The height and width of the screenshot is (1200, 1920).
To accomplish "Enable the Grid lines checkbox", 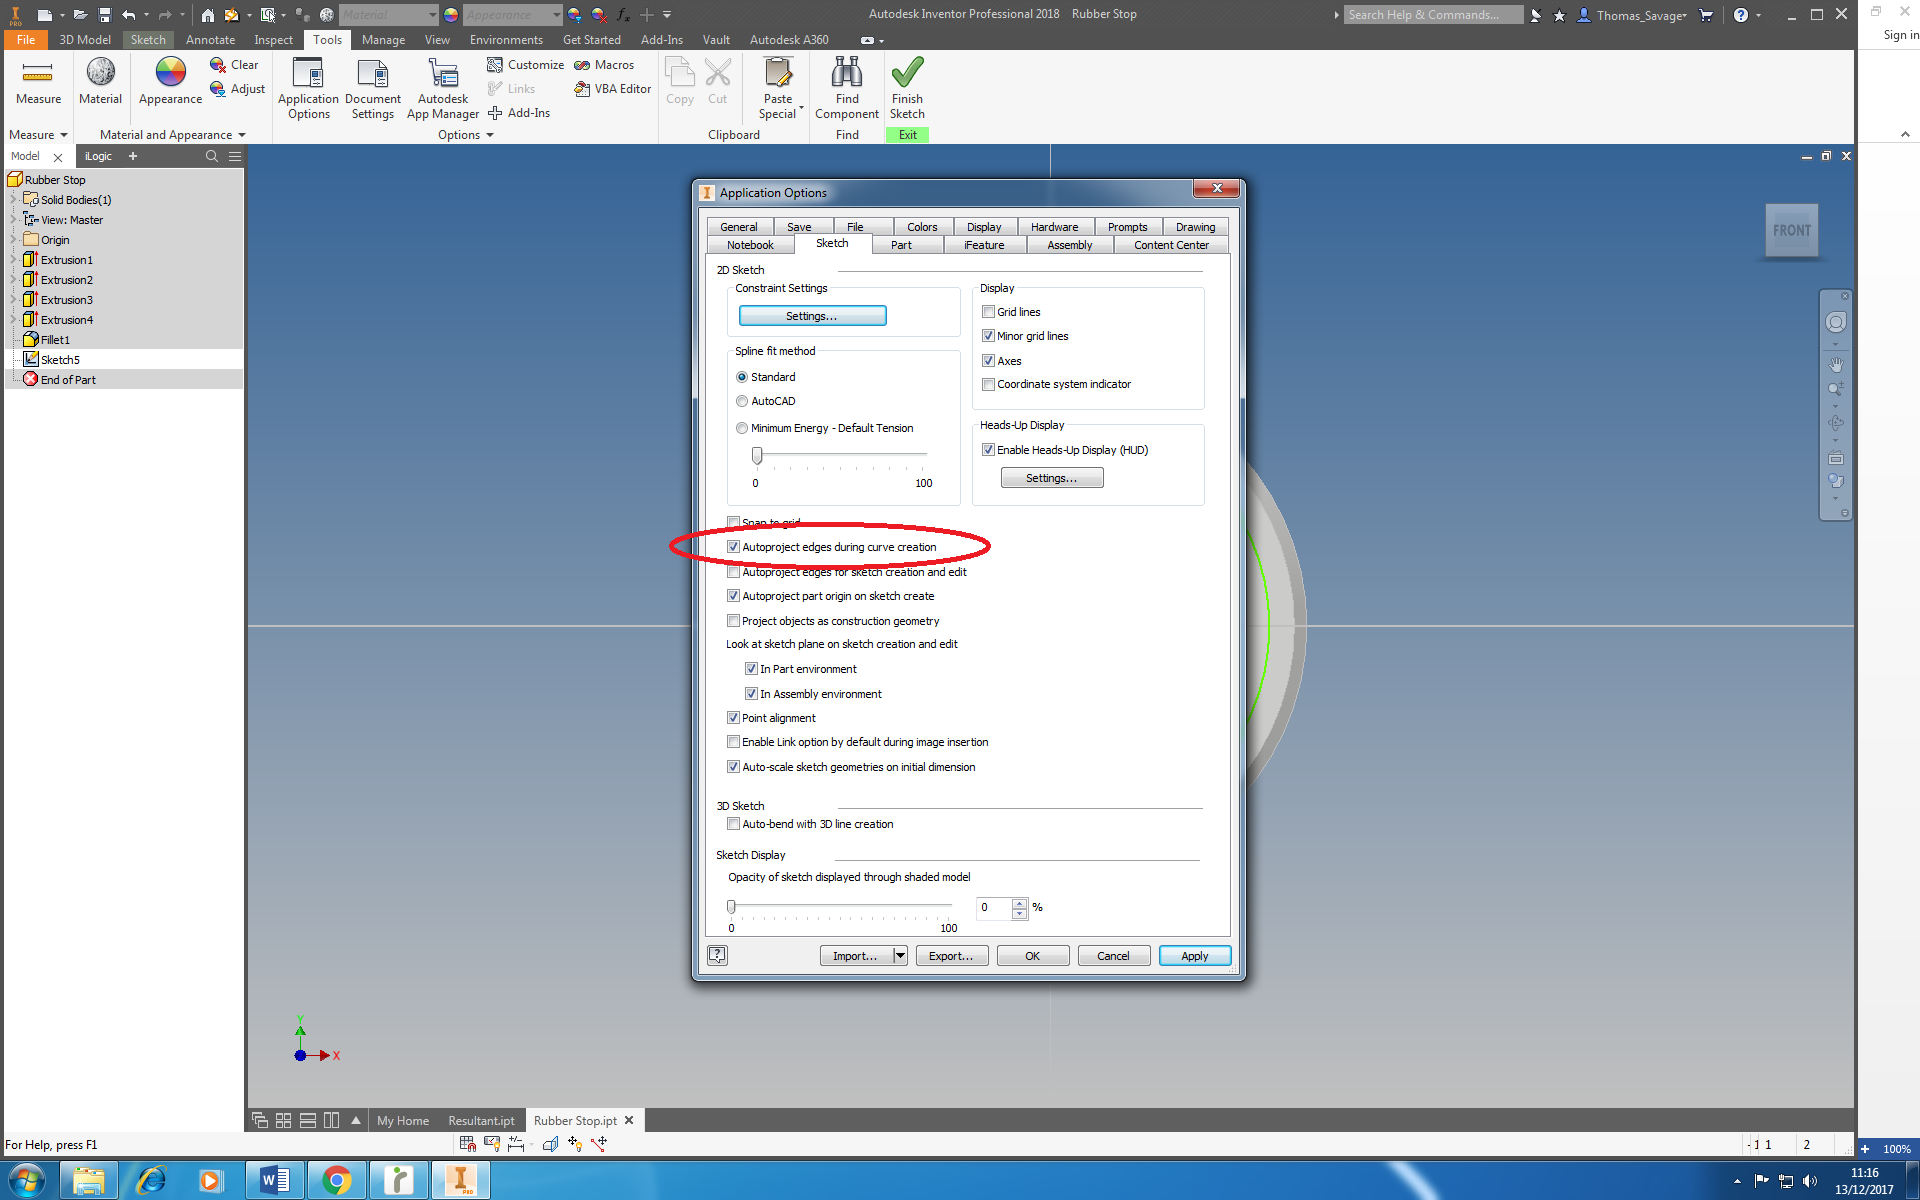I will click(x=988, y=311).
